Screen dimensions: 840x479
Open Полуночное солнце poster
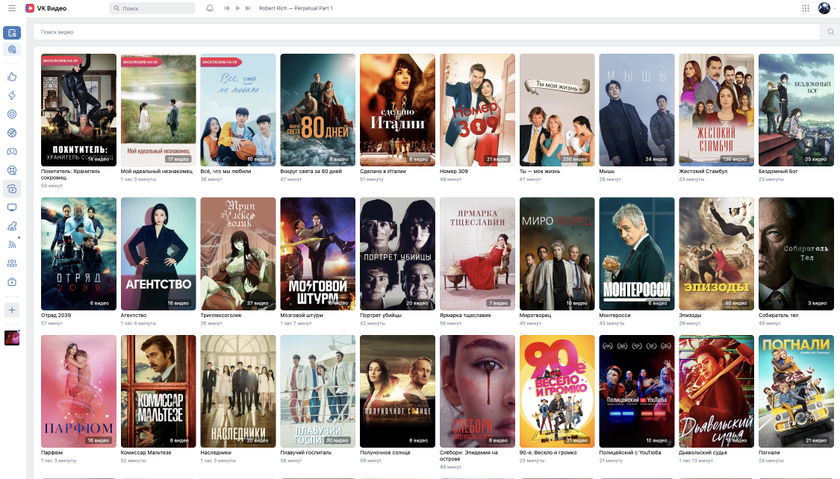pyautogui.click(x=398, y=391)
